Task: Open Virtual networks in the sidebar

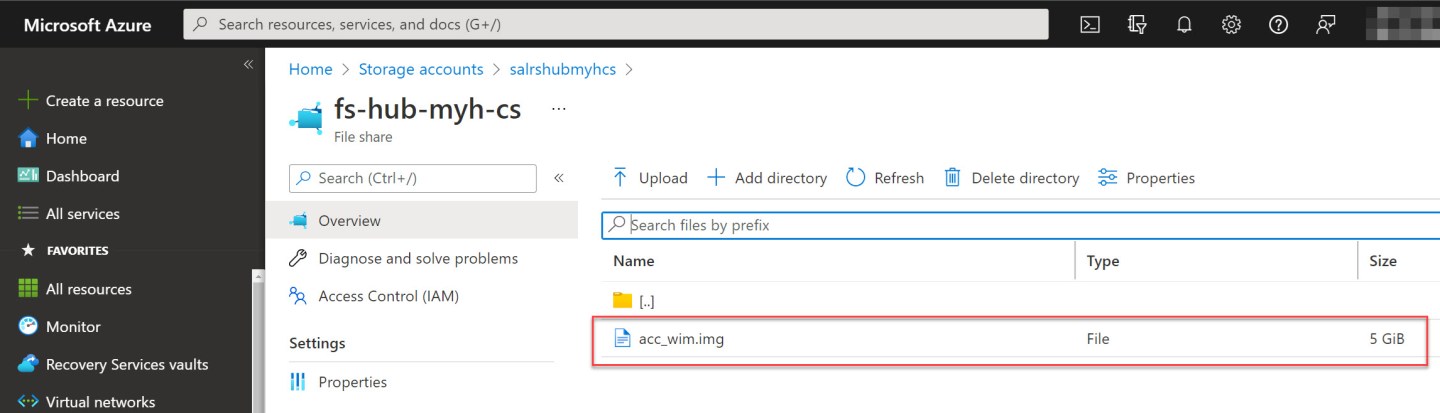Action: click(87, 402)
